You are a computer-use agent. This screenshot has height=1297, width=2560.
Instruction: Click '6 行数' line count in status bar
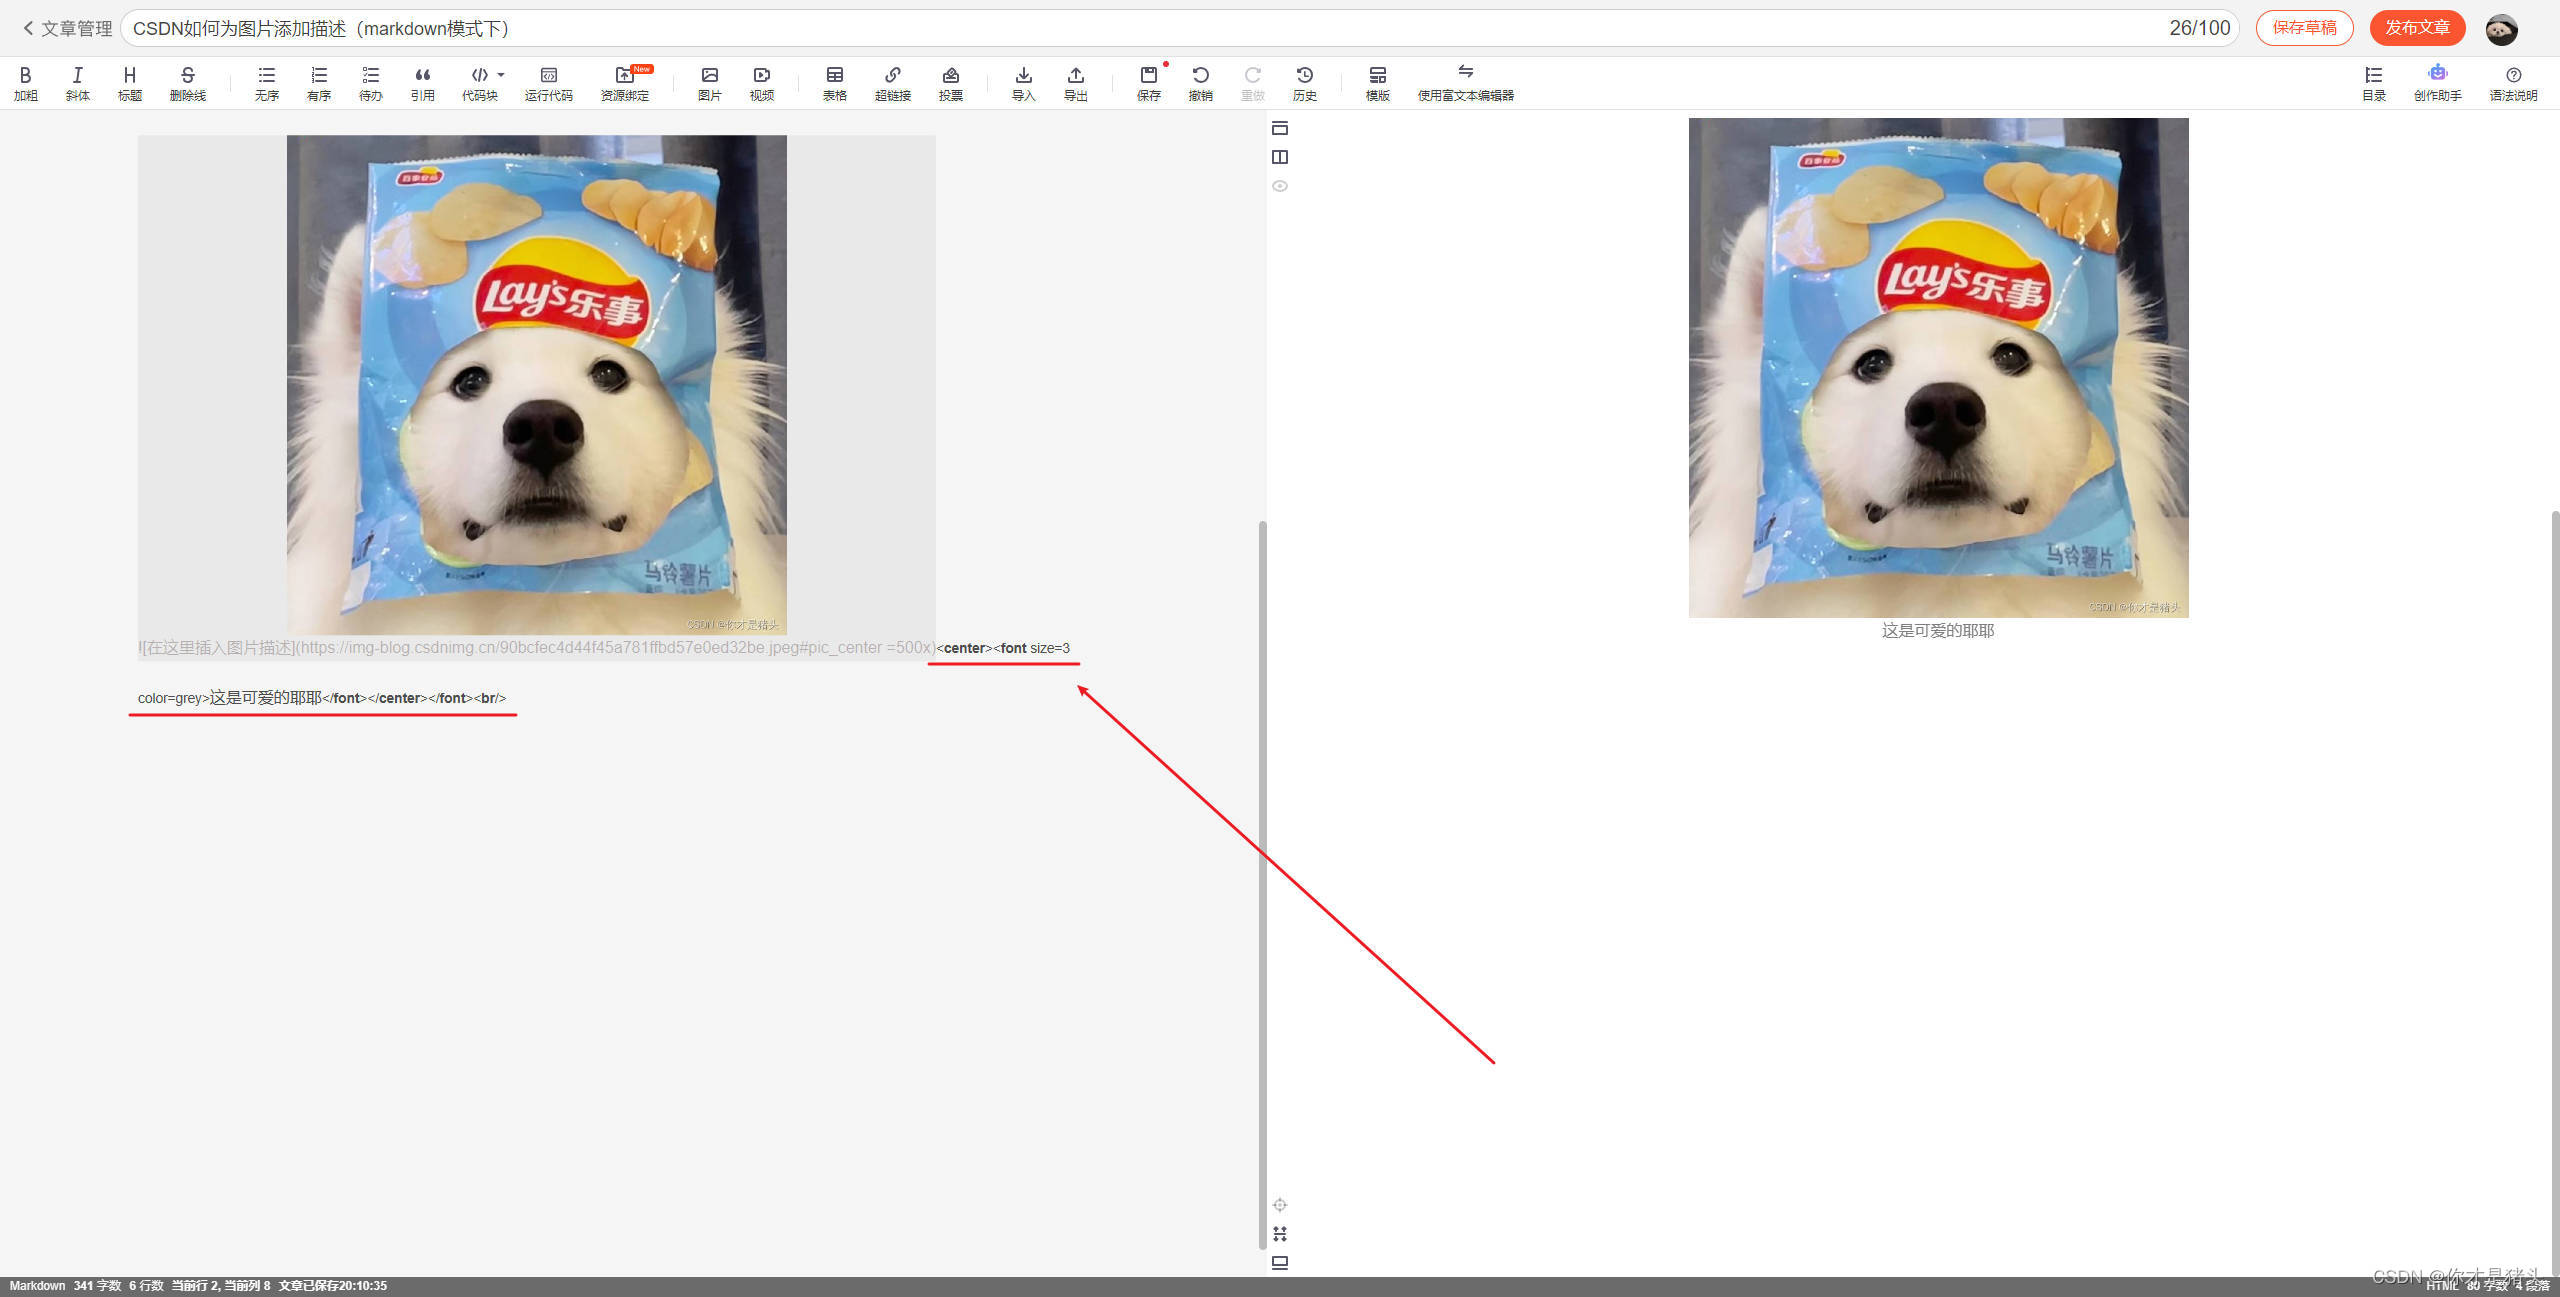[146, 1286]
